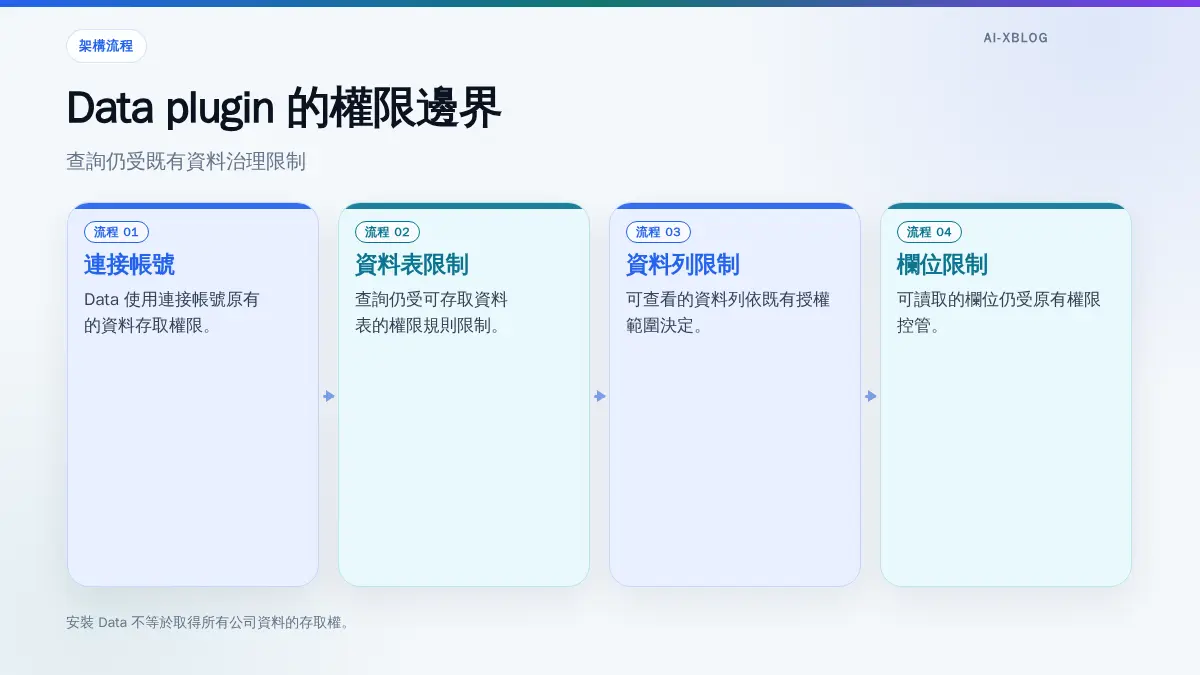Select the 資料列限制 heading
Image resolution: width=1200 pixels, height=675 pixels.
683,265
